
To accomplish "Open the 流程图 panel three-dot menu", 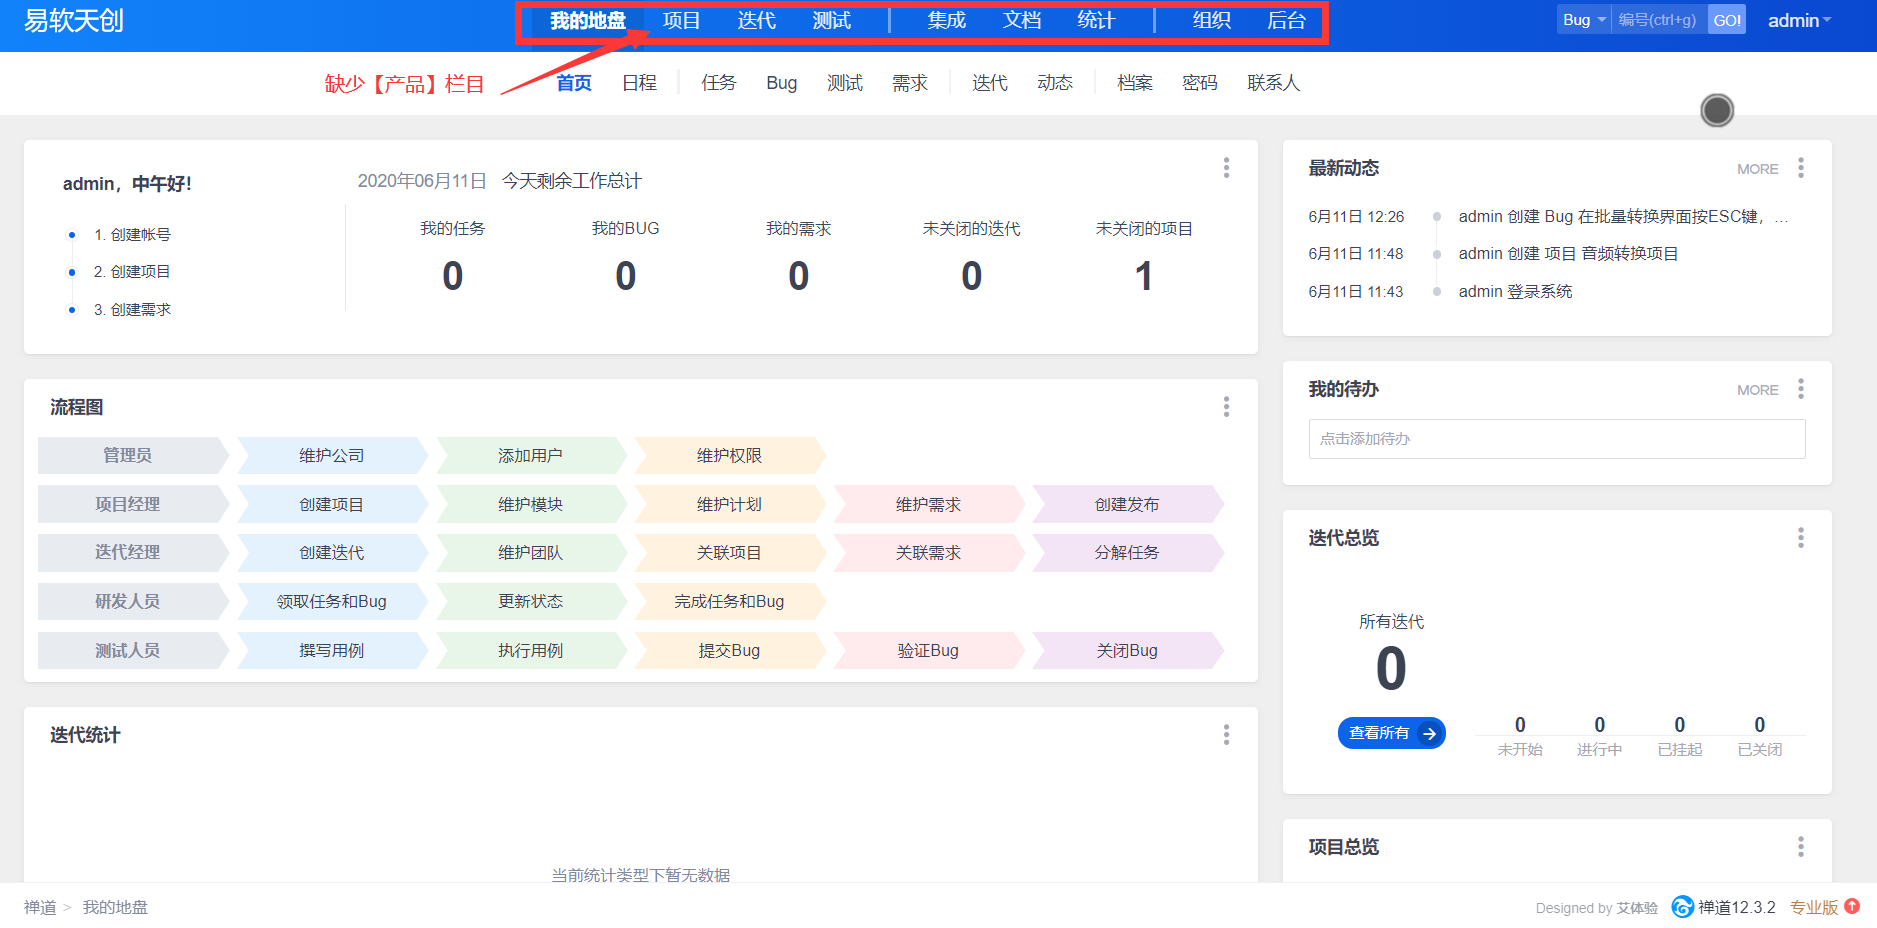I will point(1226,407).
